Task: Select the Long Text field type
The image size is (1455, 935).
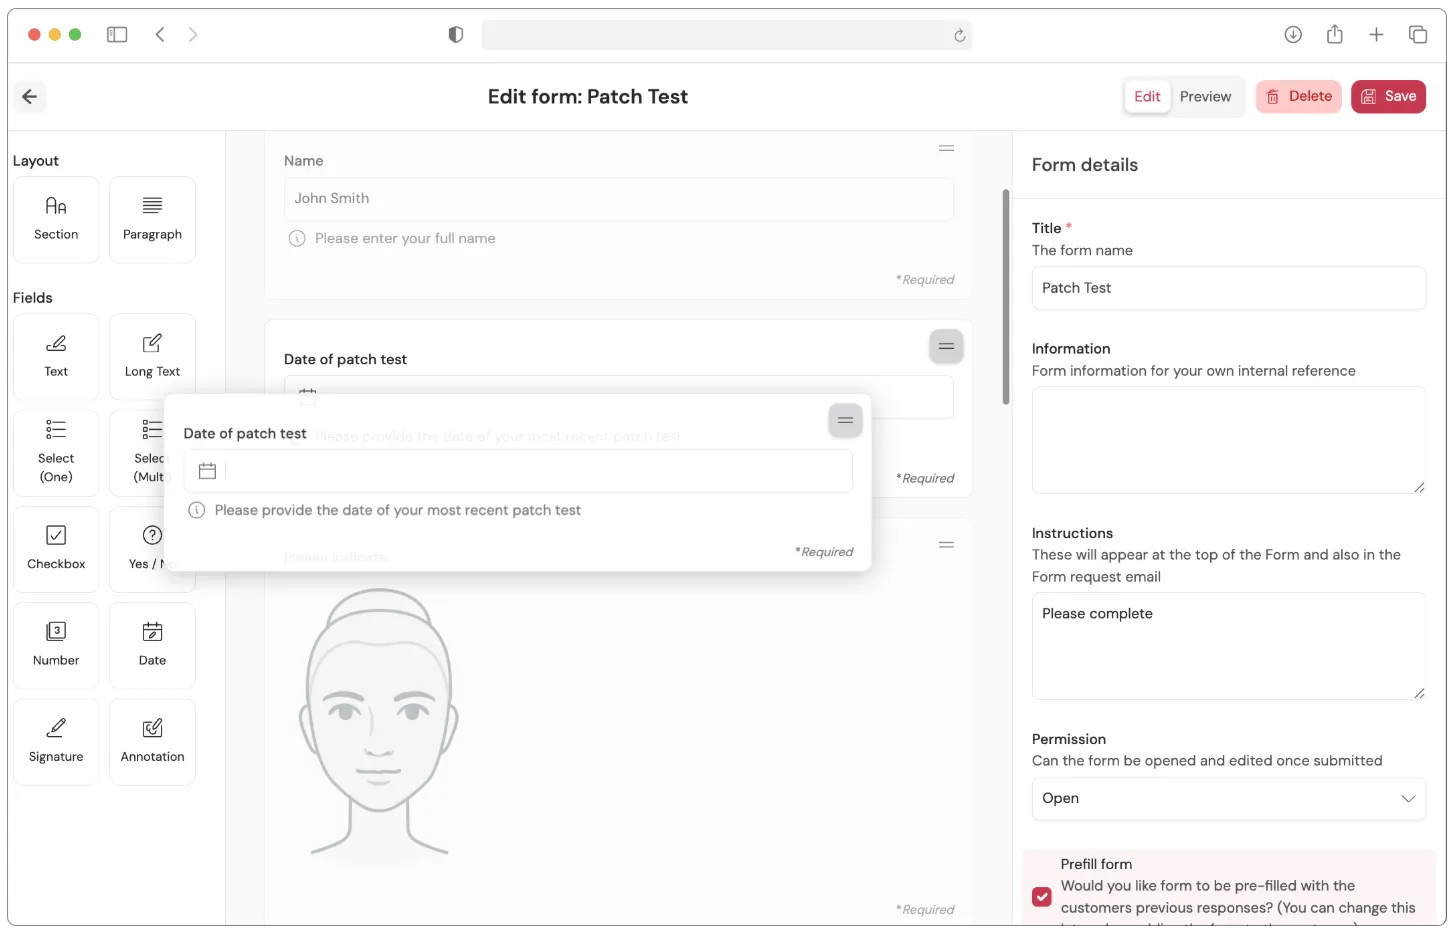Action: pyautogui.click(x=152, y=356)
